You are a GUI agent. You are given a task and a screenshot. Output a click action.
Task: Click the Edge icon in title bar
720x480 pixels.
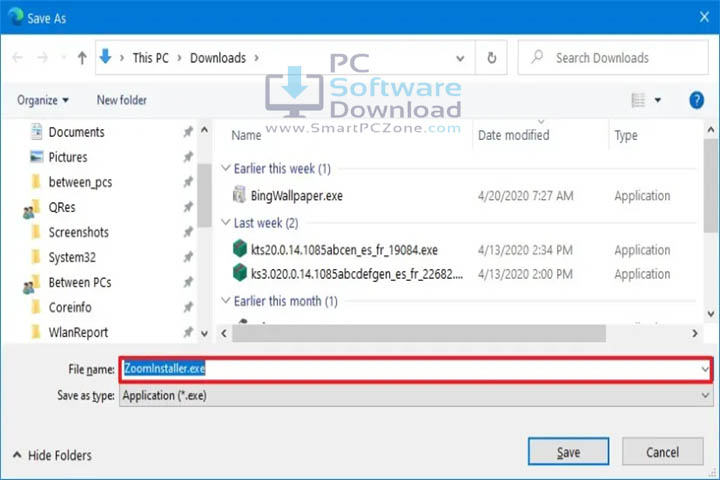click(x=16, y=17)
